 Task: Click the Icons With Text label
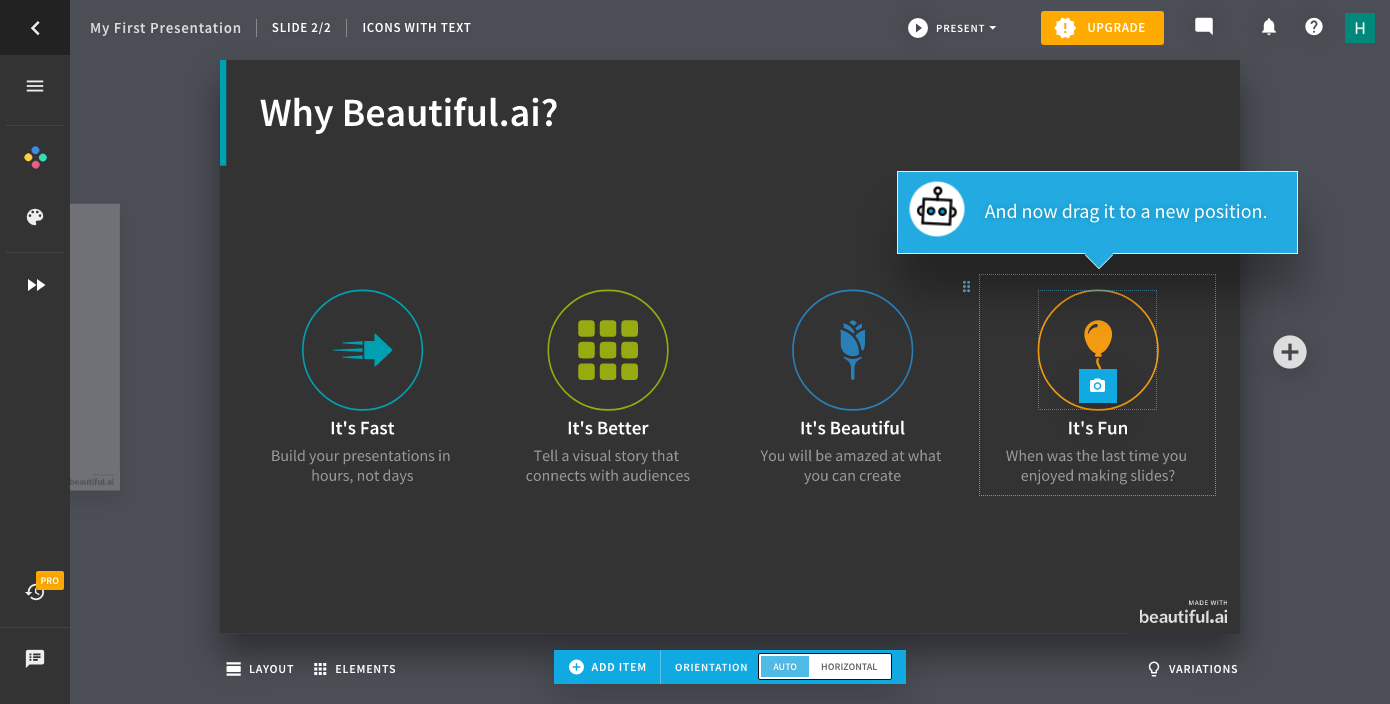click(x=416, y=28)
